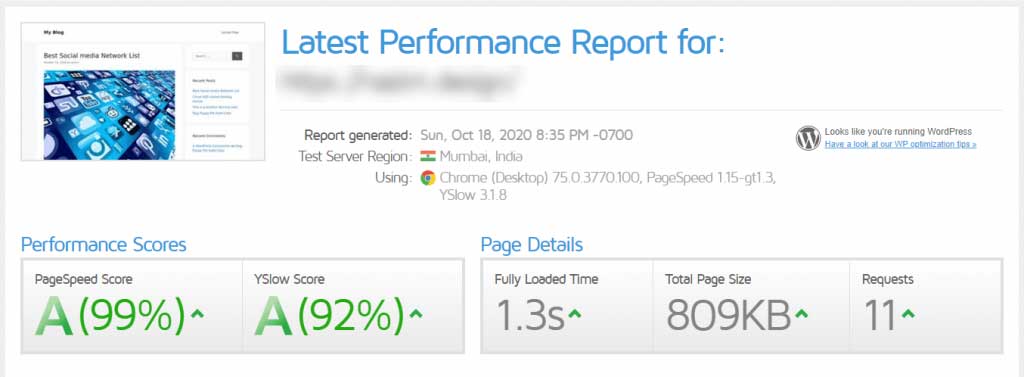This screenshot has width=1024, height=377.
Task: Click the Total Page Size 809KB value
Action: tap(728, 315)
